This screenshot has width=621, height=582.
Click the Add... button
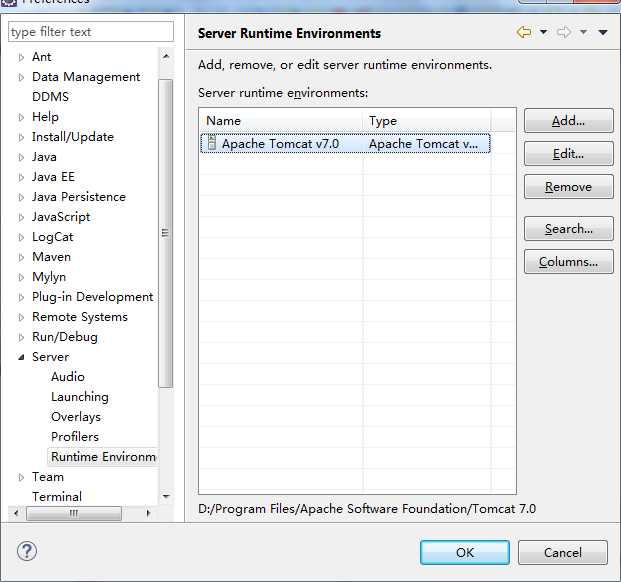pyautogui.click(x=569, y=120)
